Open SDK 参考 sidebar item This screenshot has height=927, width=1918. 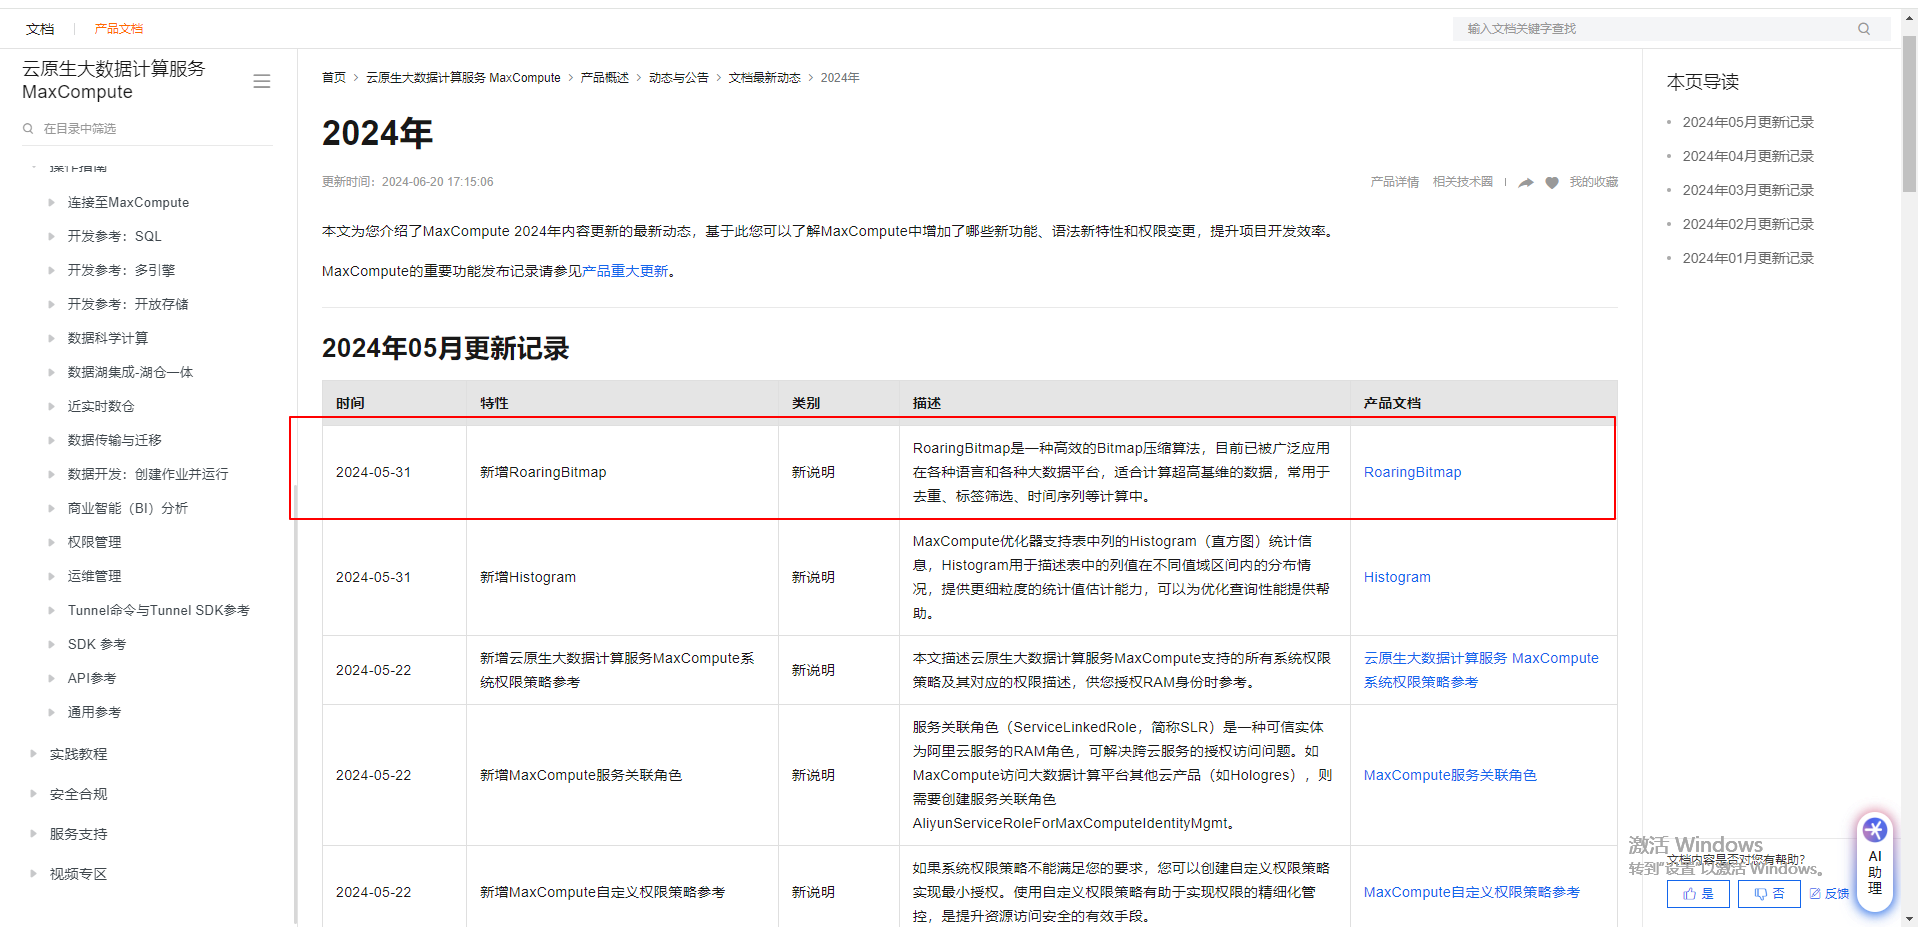click(97, 644)
